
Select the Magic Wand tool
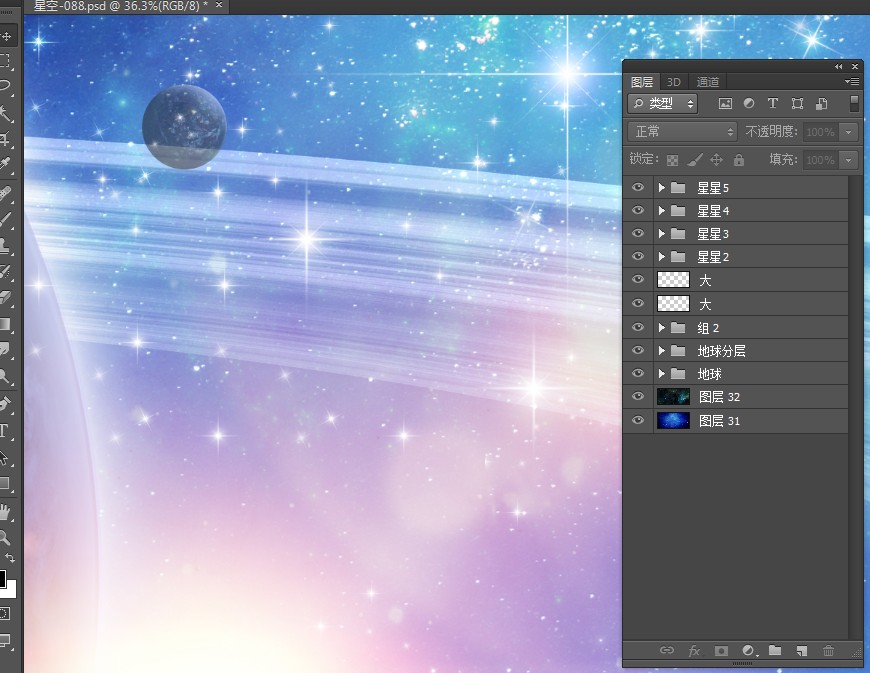pos(6,113)
